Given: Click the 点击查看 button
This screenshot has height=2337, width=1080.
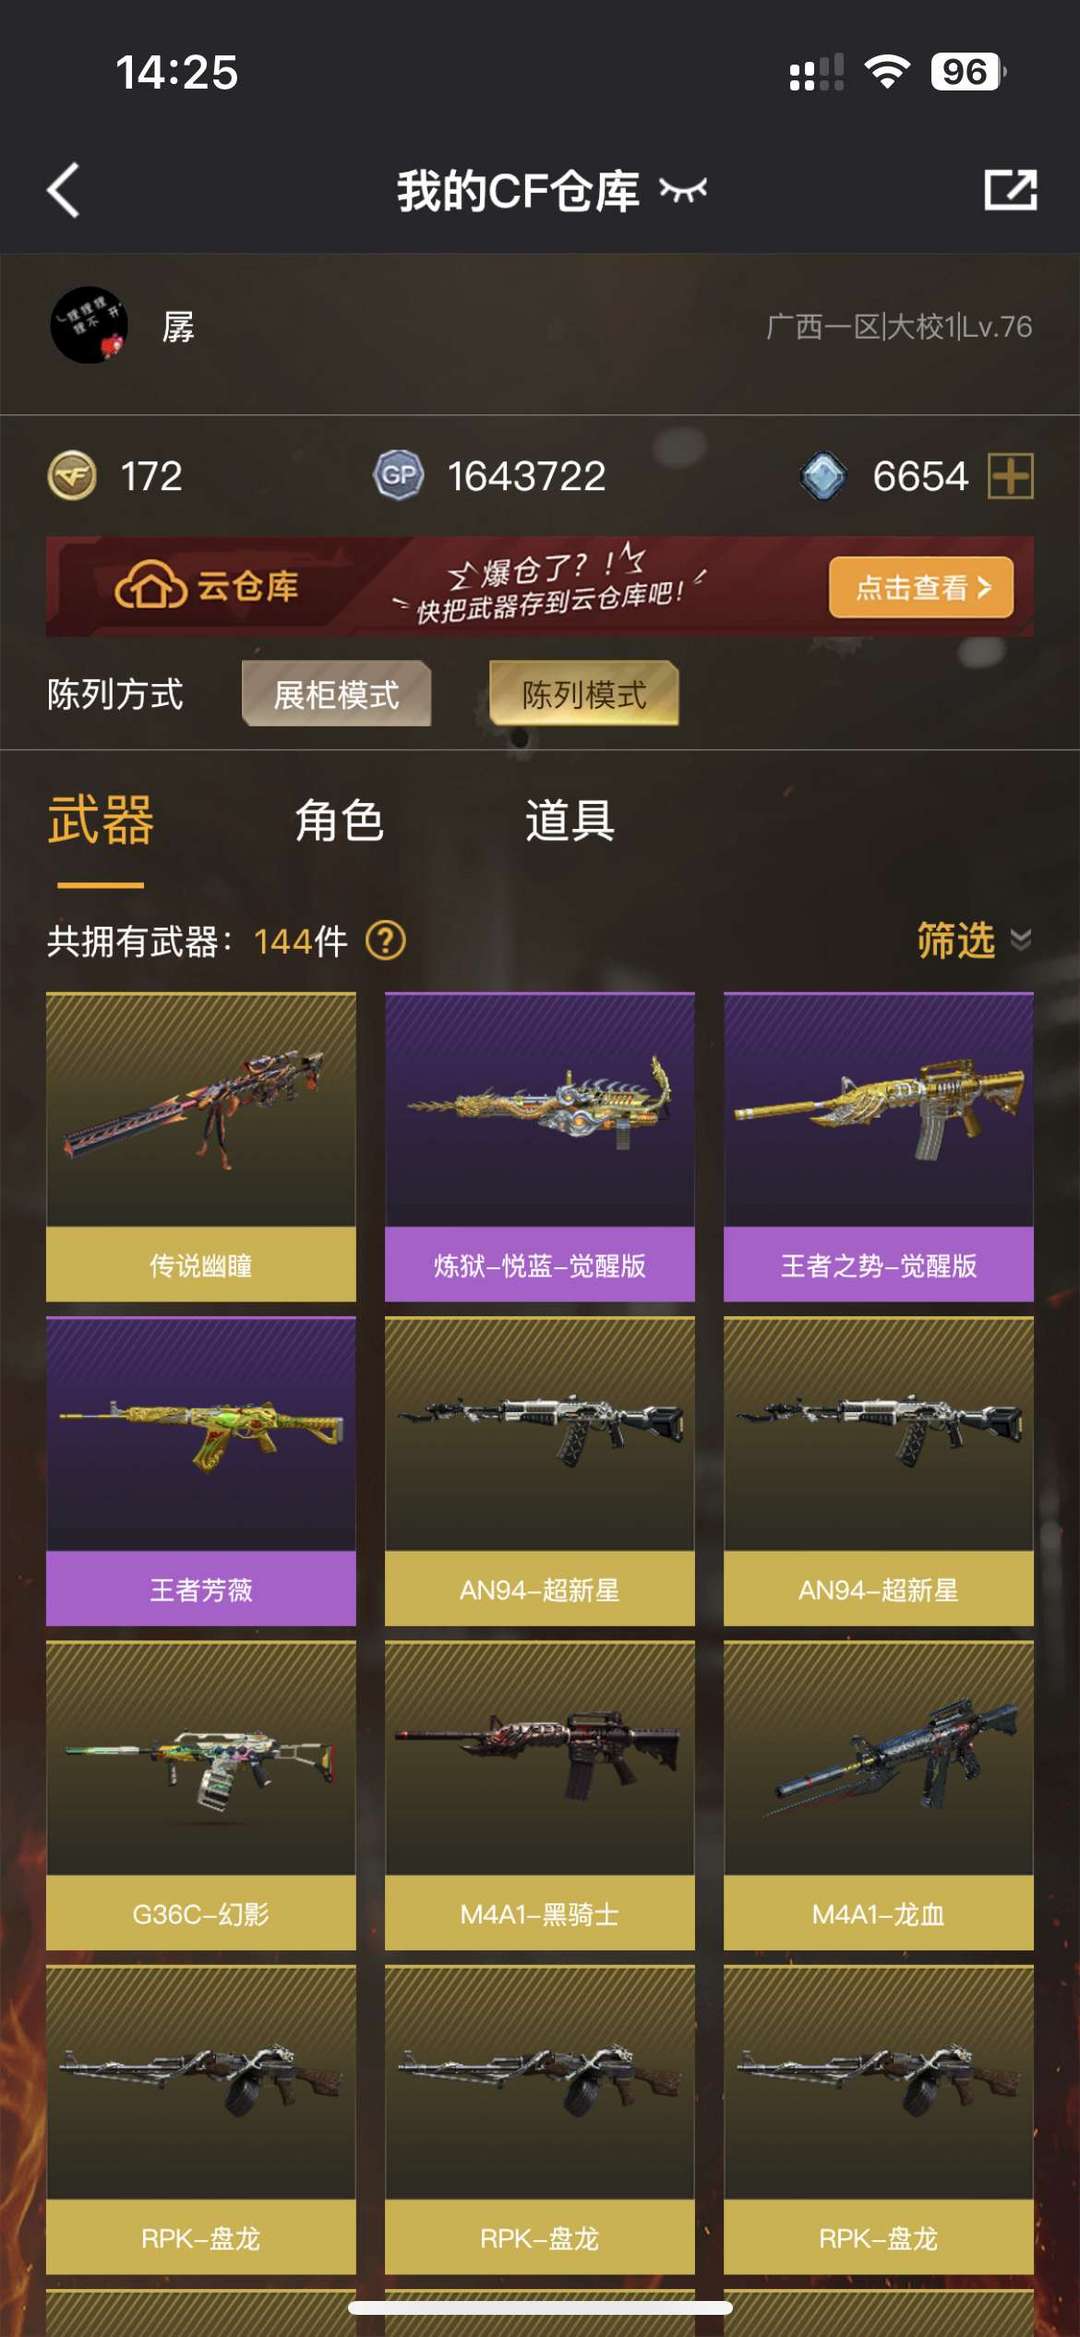Looking at the screenshot, I should click(921, 587).
